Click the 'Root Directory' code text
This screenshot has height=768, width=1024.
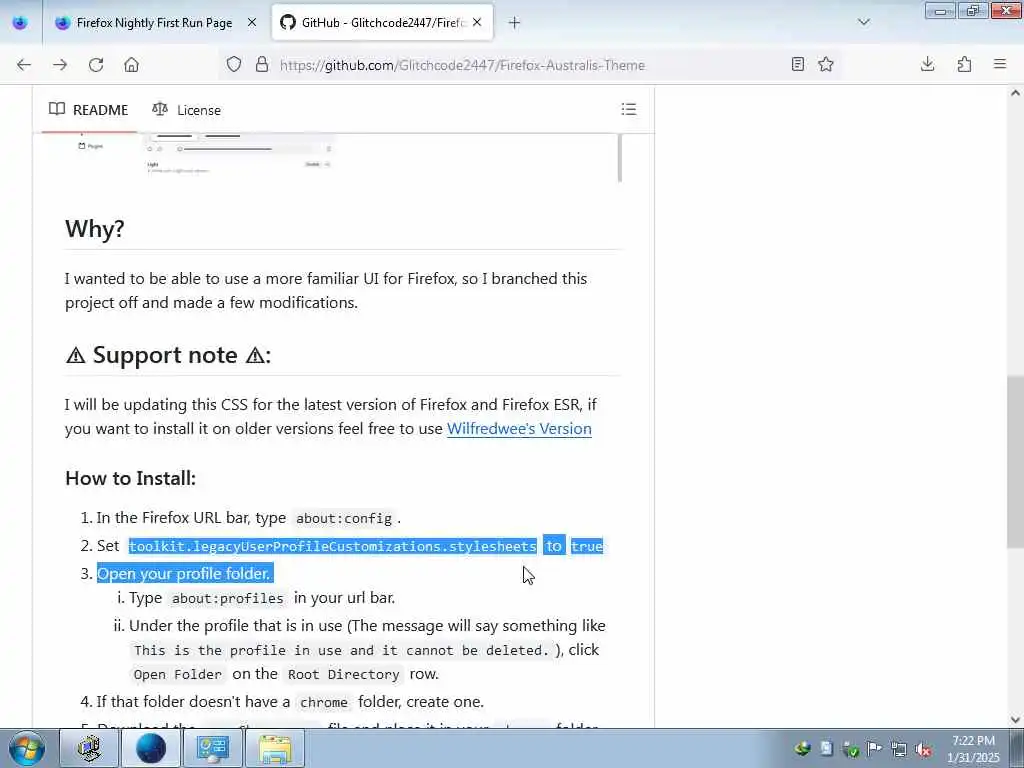(344, 675)
